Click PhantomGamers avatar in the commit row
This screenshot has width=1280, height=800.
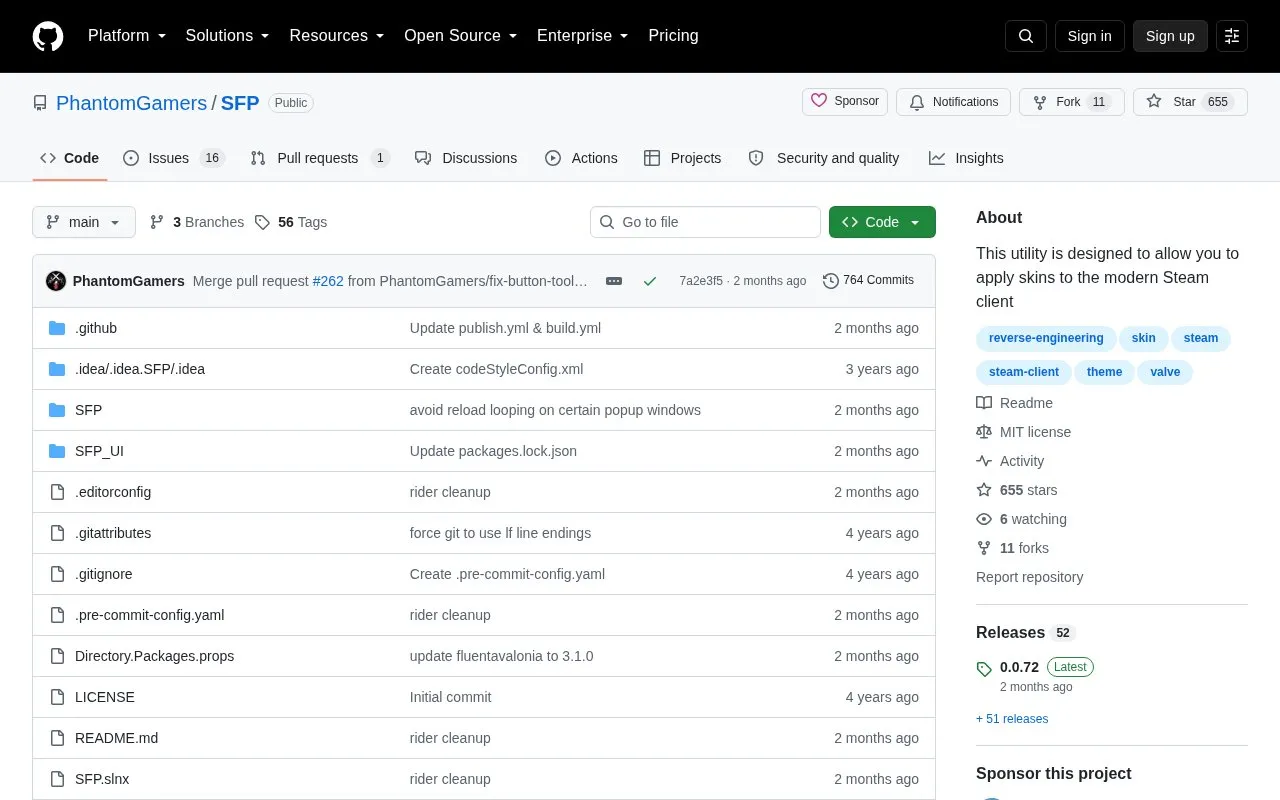[x=56, y=281]
